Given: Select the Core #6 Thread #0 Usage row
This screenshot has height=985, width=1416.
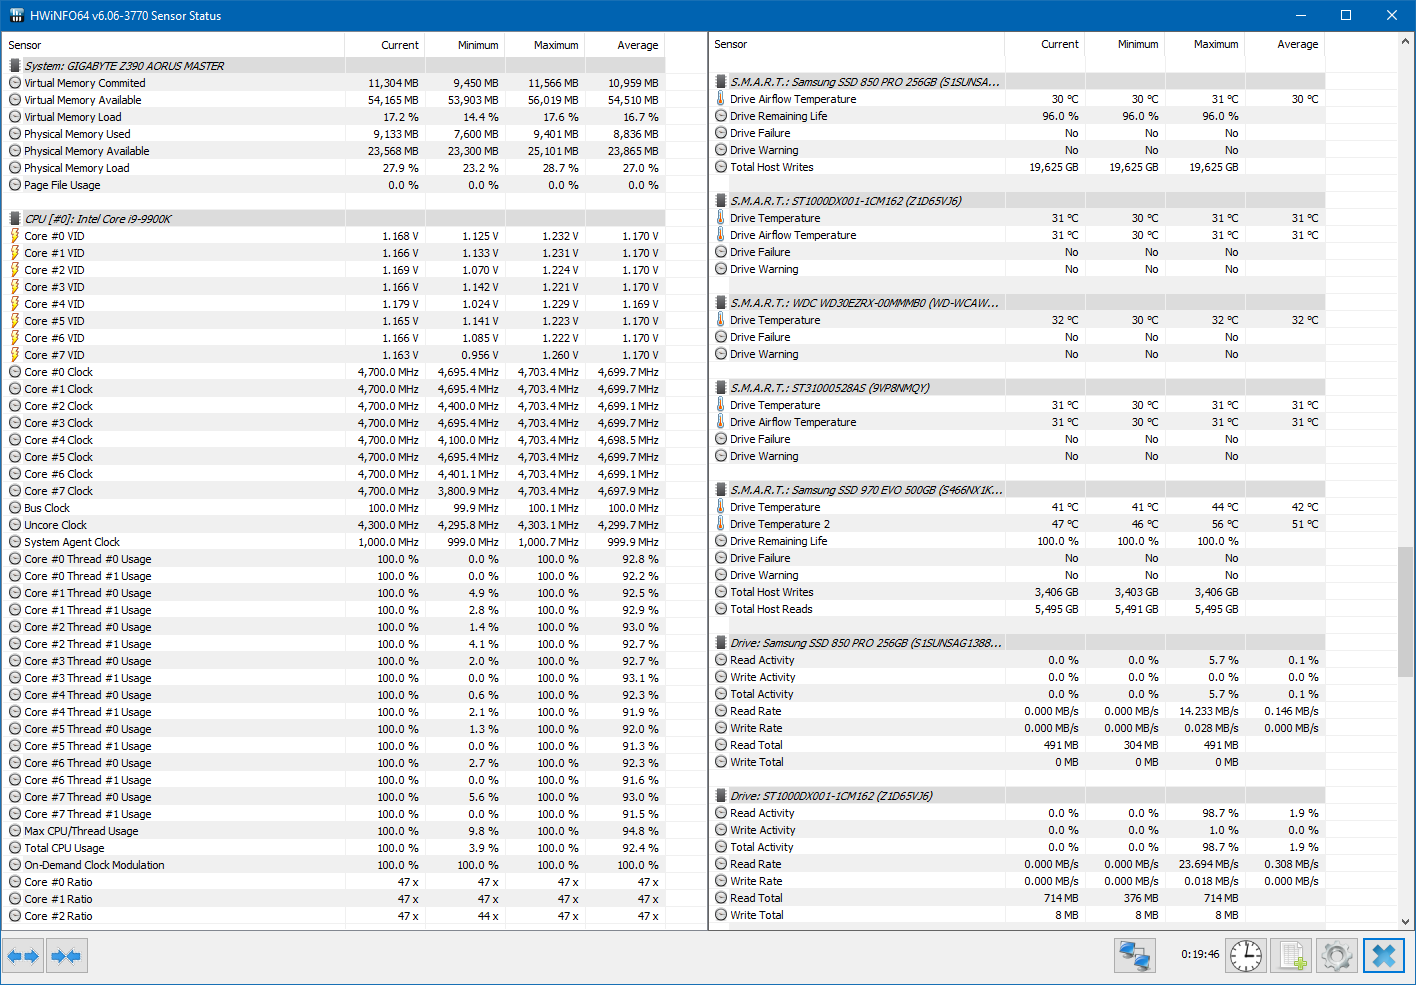Looking at the screenshot, I should pos(334,763).
